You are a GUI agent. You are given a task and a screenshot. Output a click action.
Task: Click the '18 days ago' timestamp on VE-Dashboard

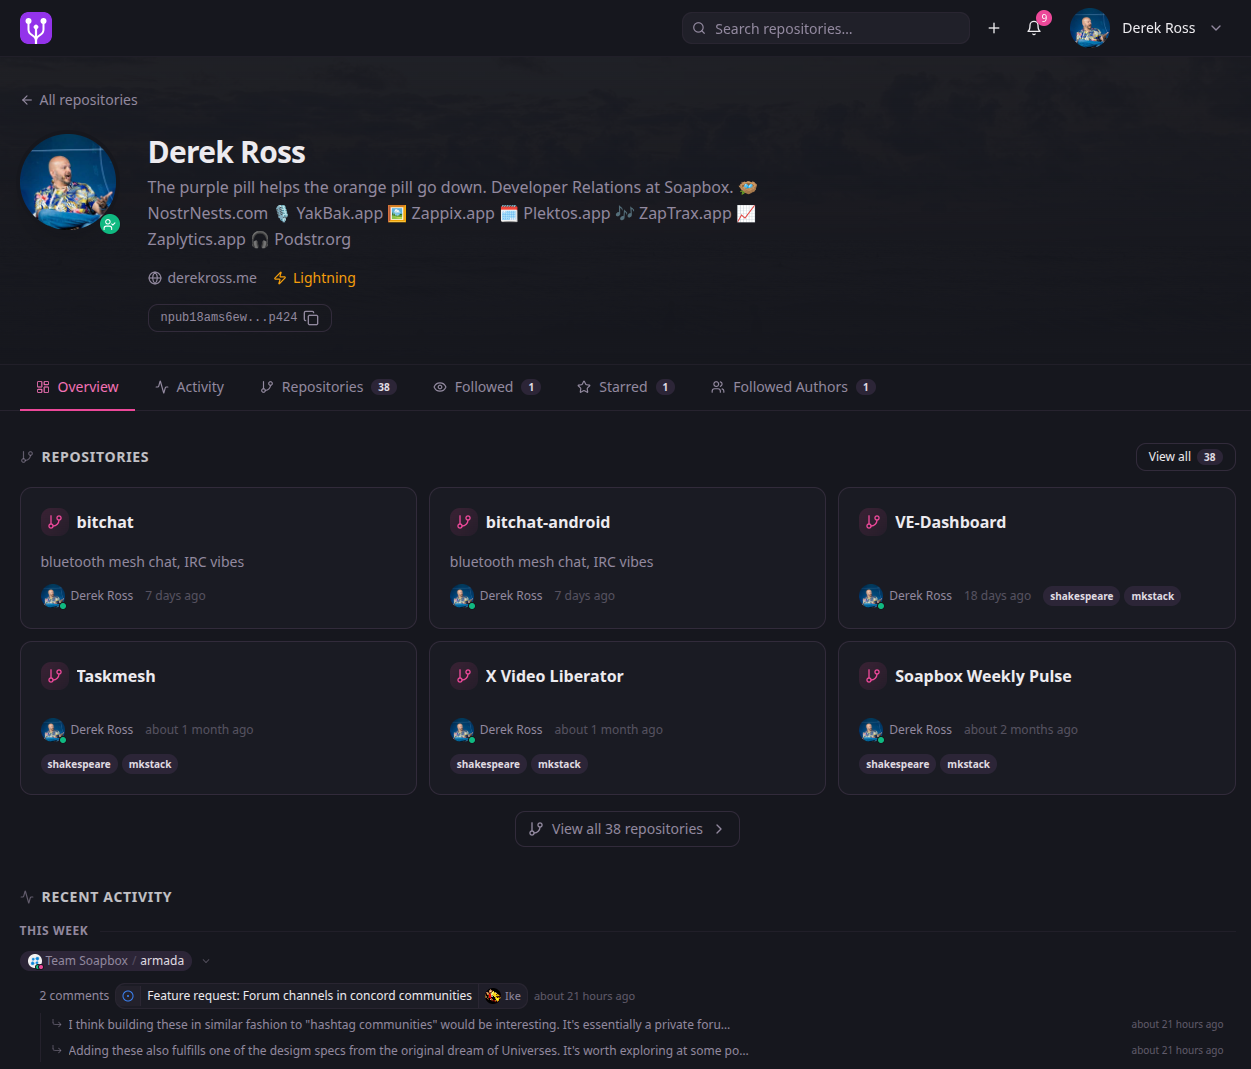(997, 596)
